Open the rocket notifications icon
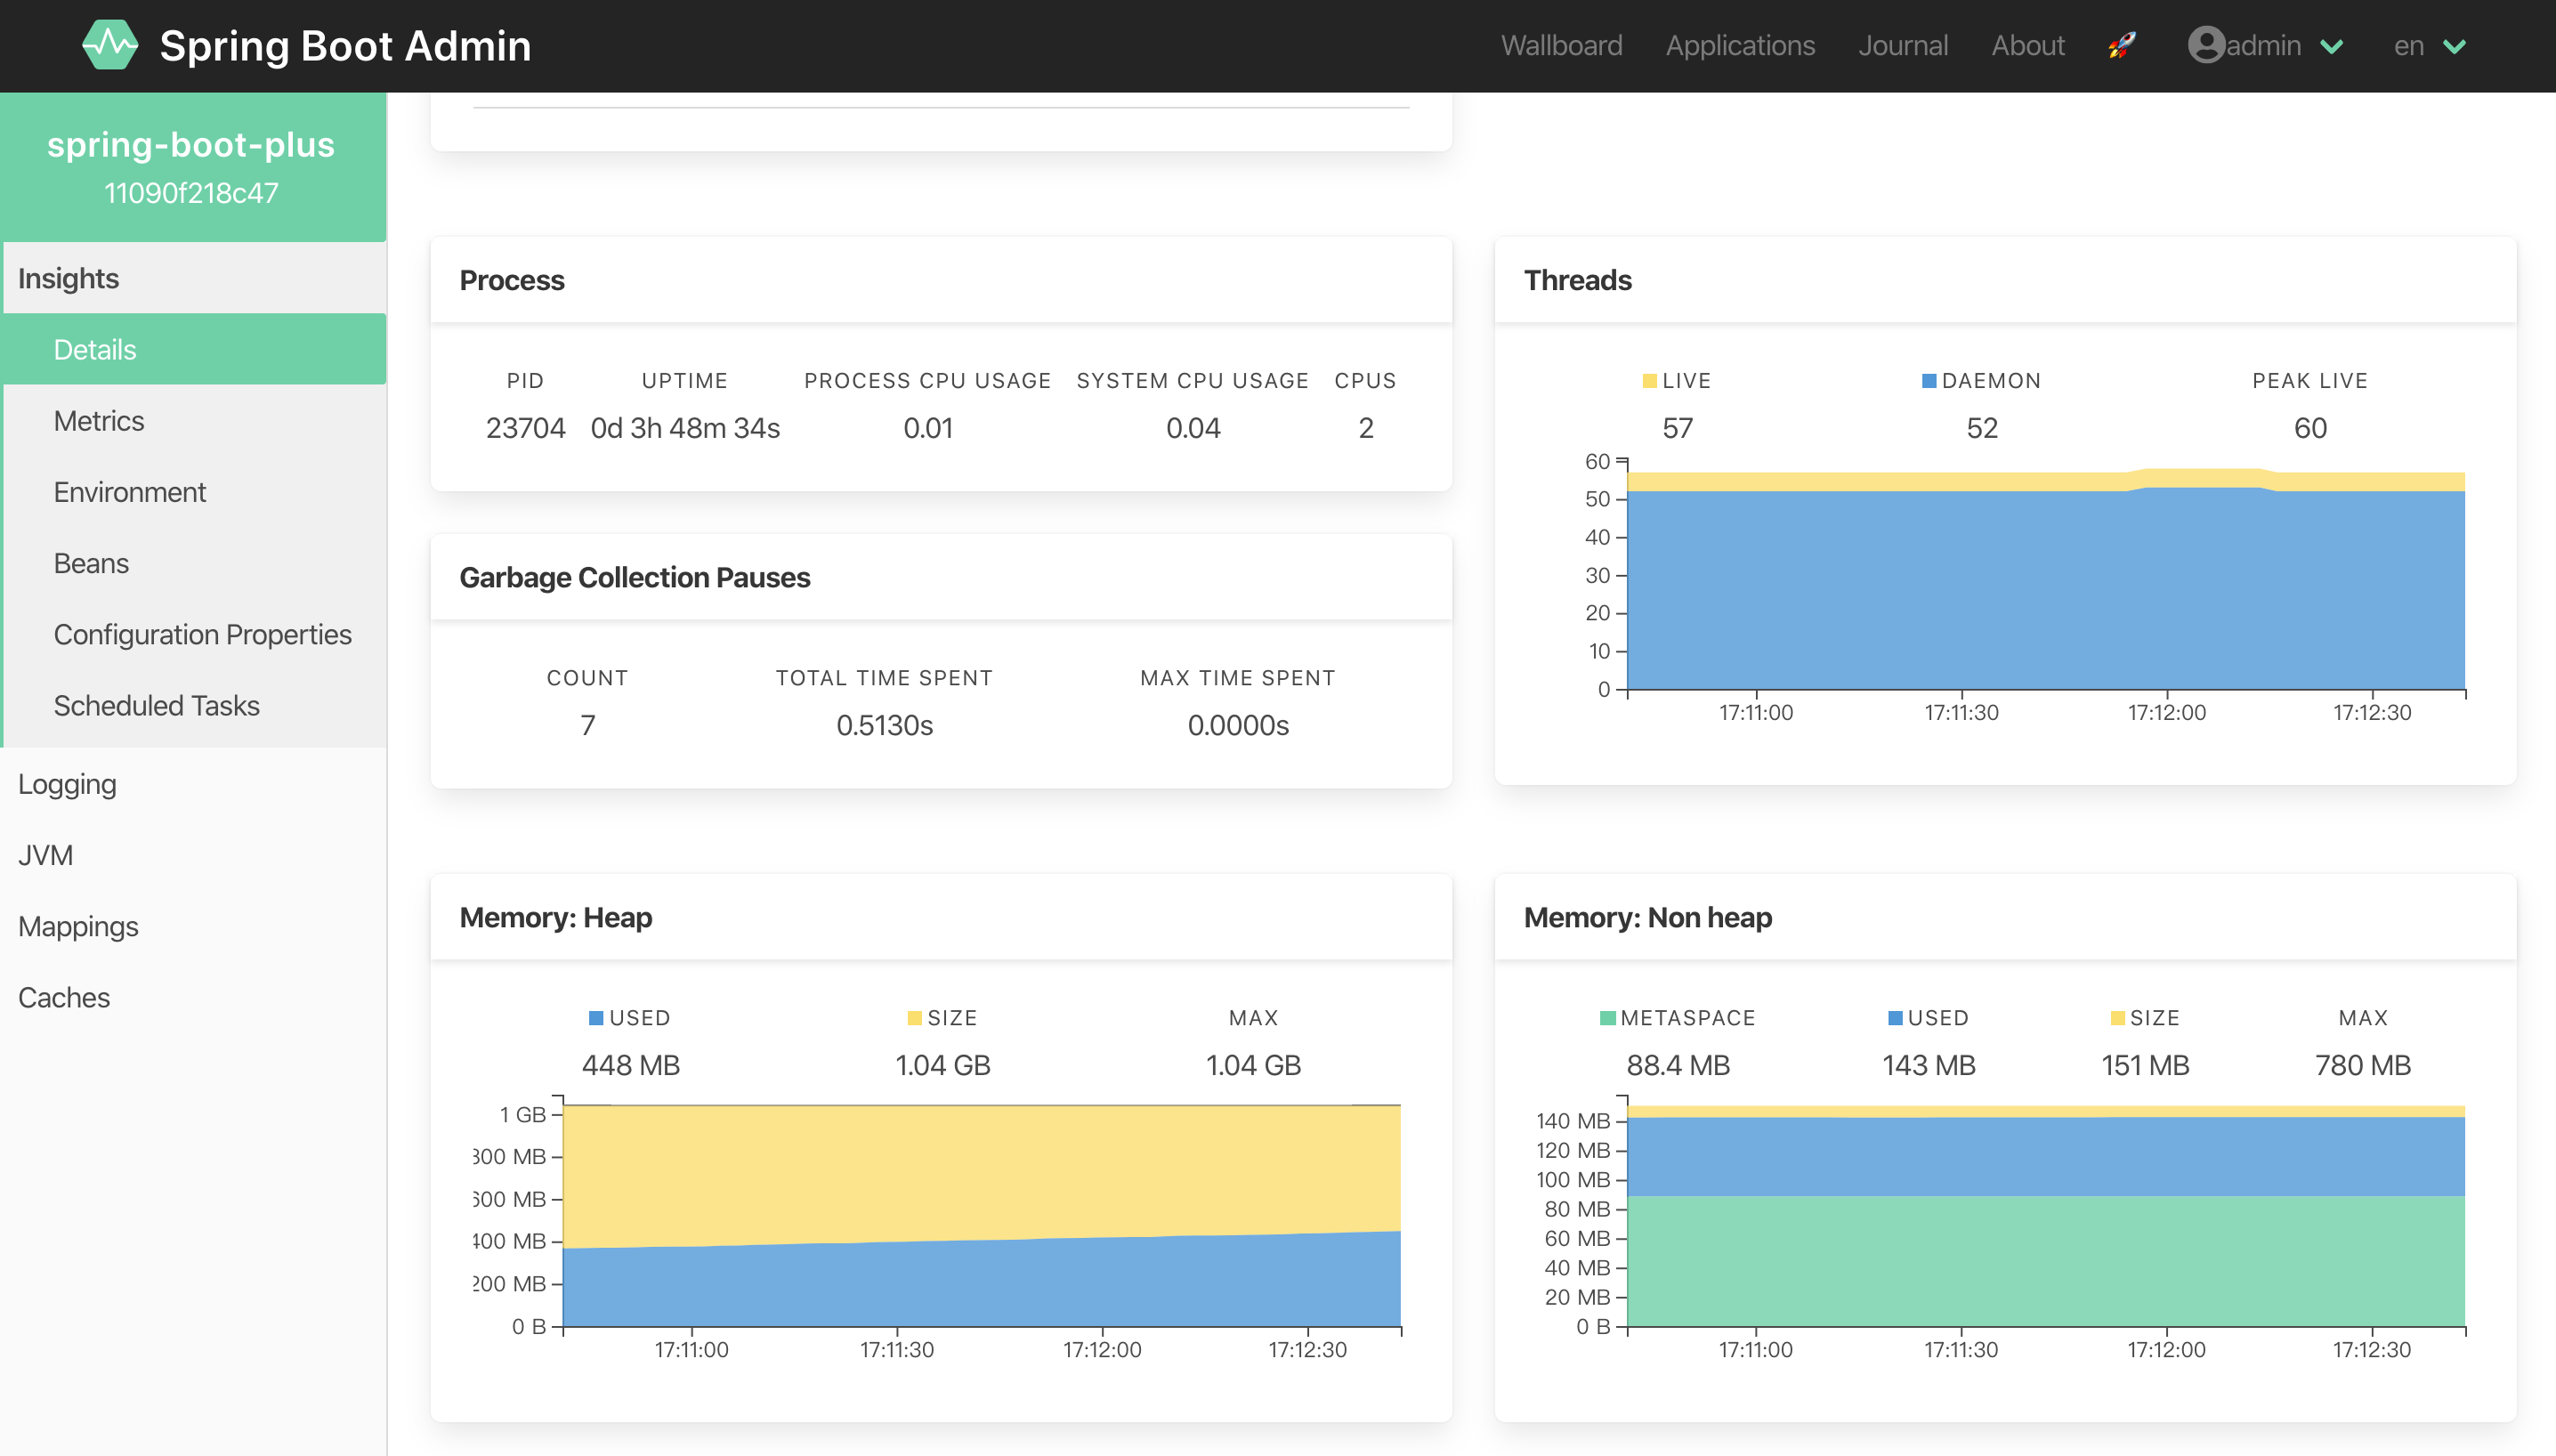This screenshot has height=1456, width=2556. [x=2122, y=45]
